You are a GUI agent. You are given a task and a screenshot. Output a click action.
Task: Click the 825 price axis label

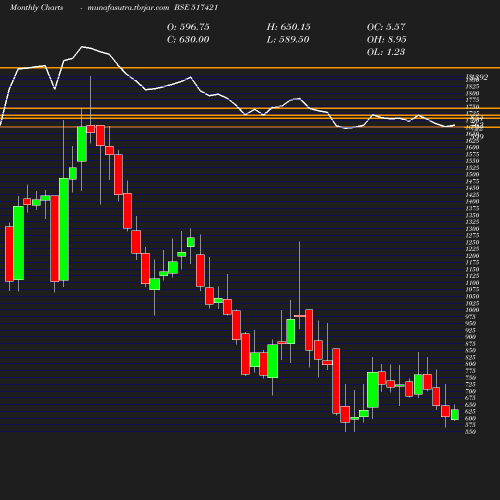(471, 357)
